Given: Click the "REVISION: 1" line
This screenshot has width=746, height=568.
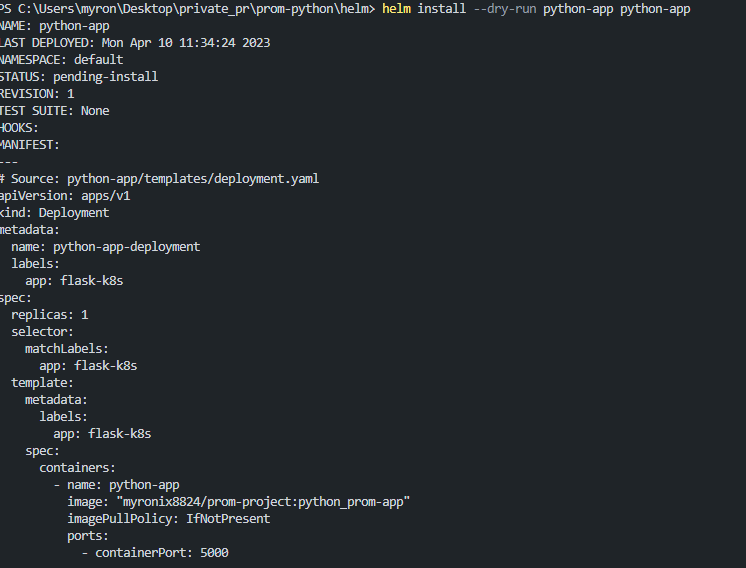Looking at the screenshot, I should pyautogui.click(x=38, y=94).
